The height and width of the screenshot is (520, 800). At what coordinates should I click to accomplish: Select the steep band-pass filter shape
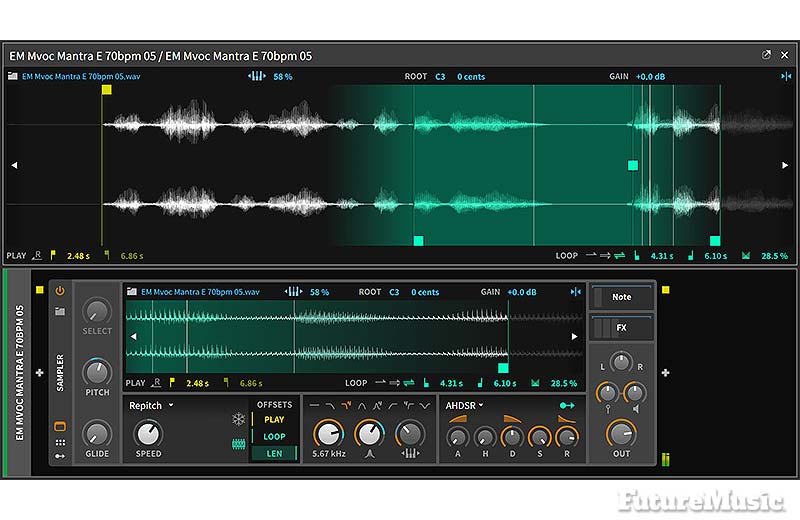coord(378,406)
